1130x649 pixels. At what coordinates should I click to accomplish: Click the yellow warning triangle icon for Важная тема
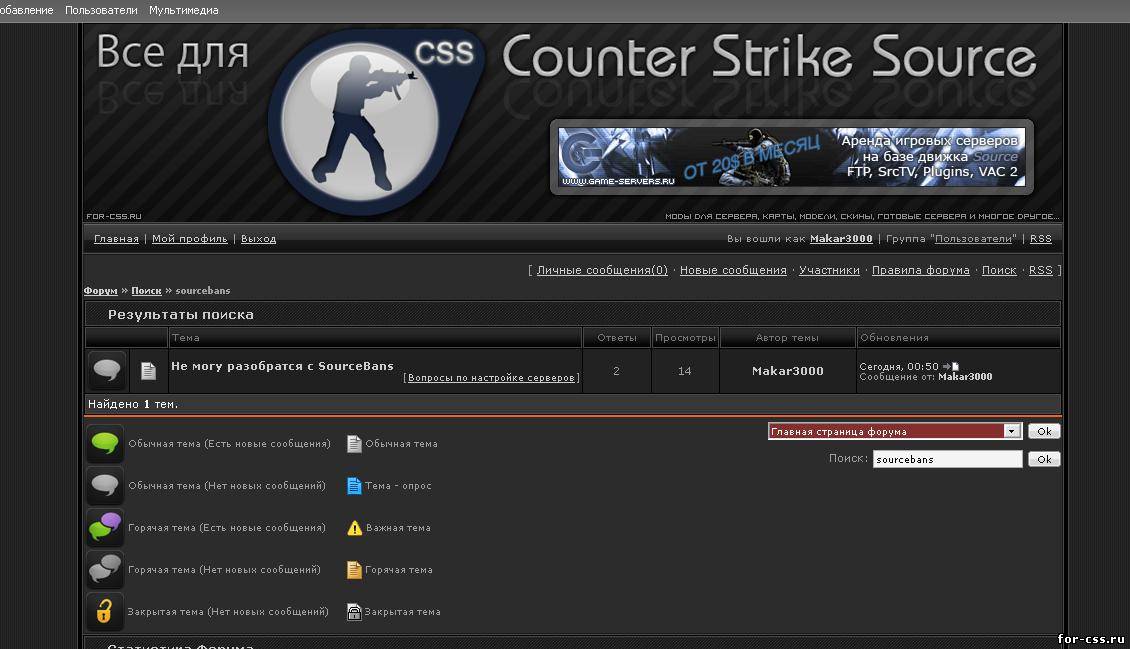[x=355, y=528]
